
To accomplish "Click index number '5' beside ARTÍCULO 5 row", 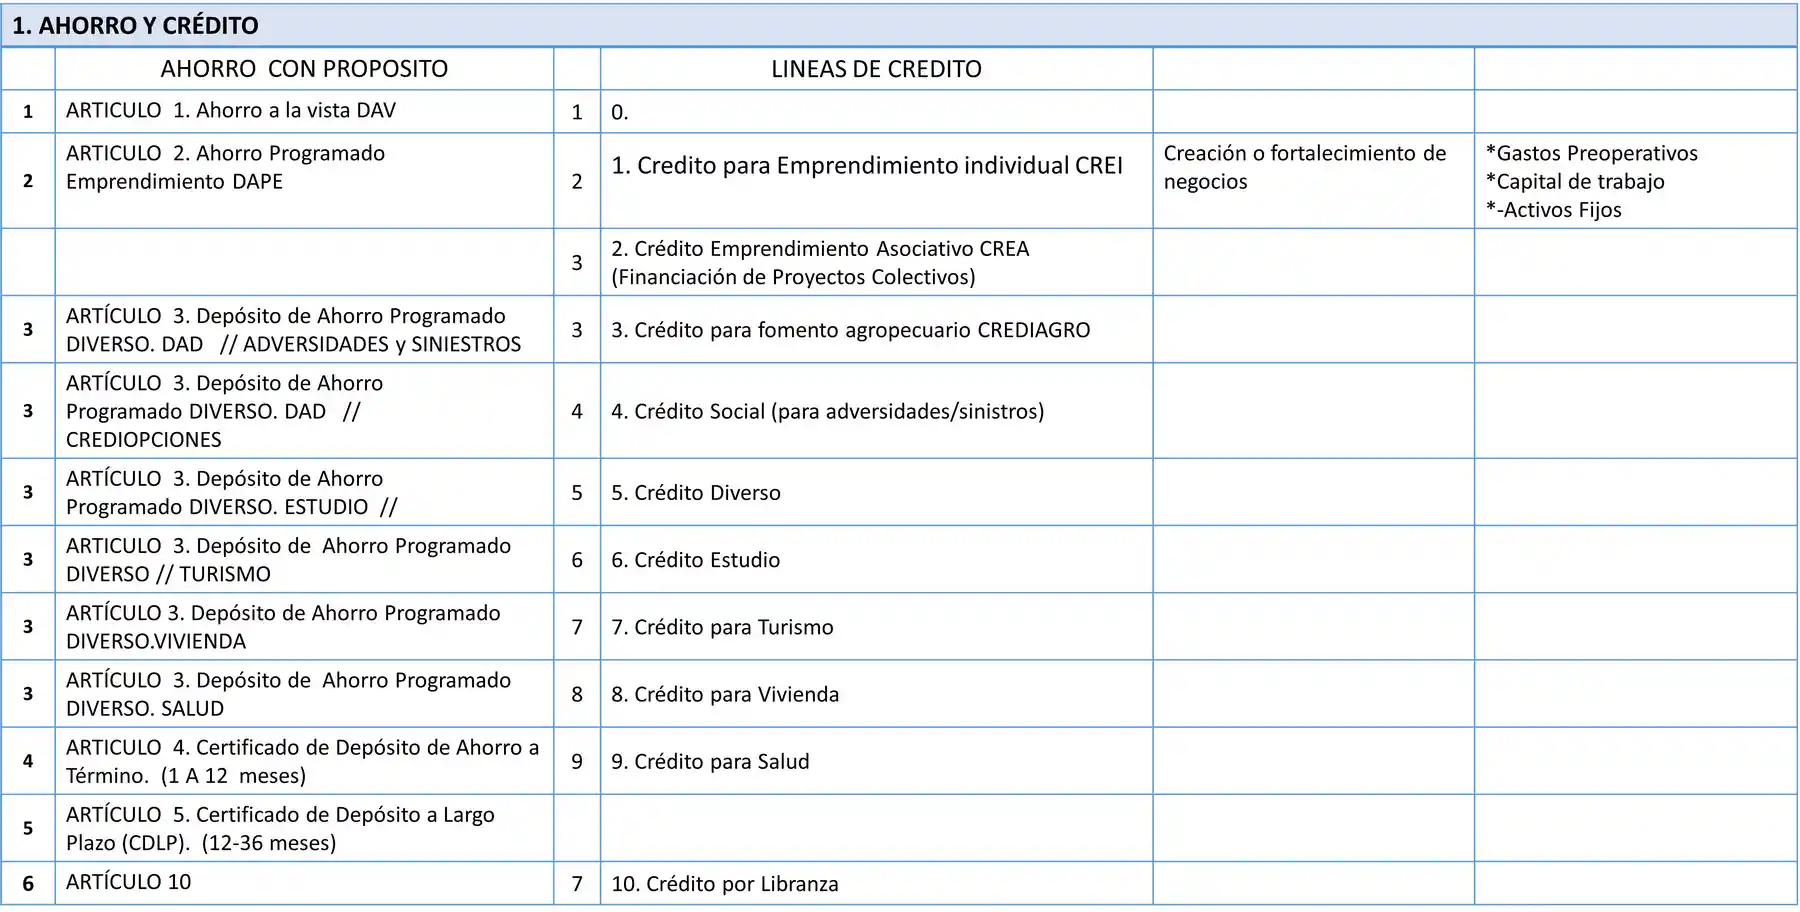I will coord(28,828).
